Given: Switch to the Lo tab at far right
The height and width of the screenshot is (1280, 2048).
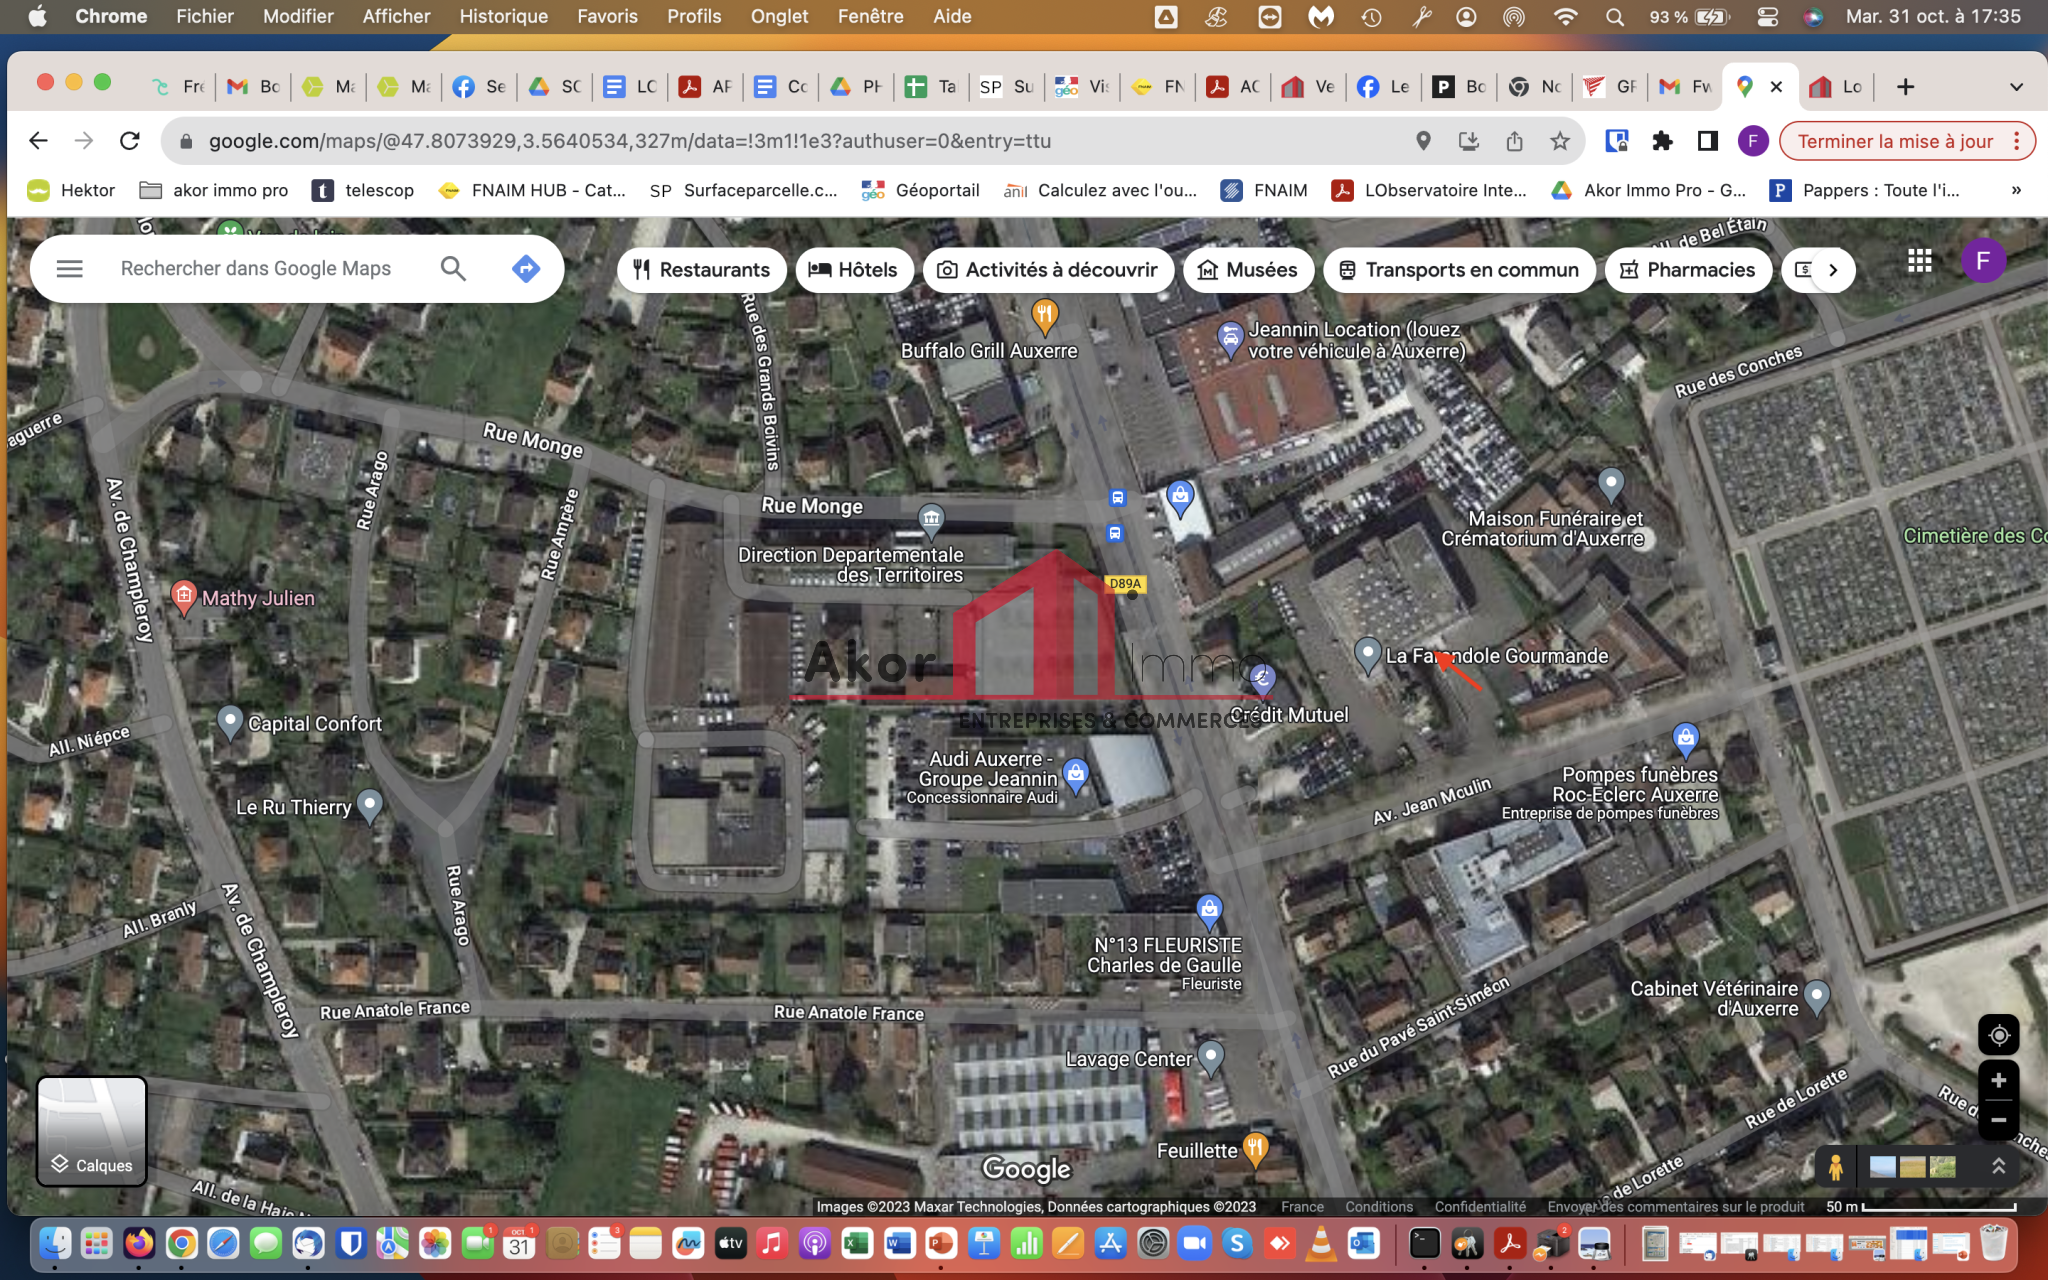Looking at the screenshot, I should tap(1838, 87).
